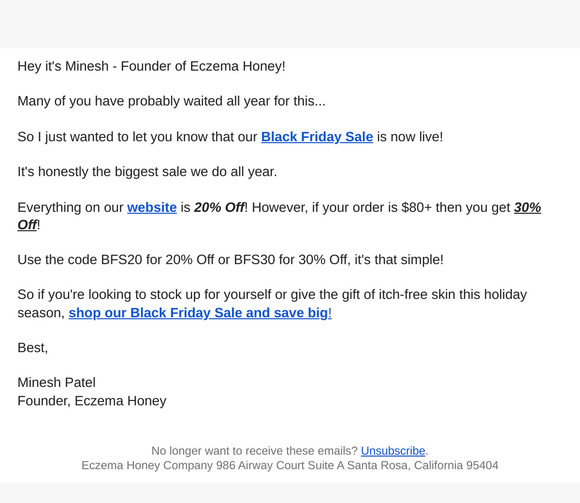This screenshot has height=503, width=580.
Task: Click the coupon code BFS30 text
Action: pyautogui.click(x=254, y=260)
